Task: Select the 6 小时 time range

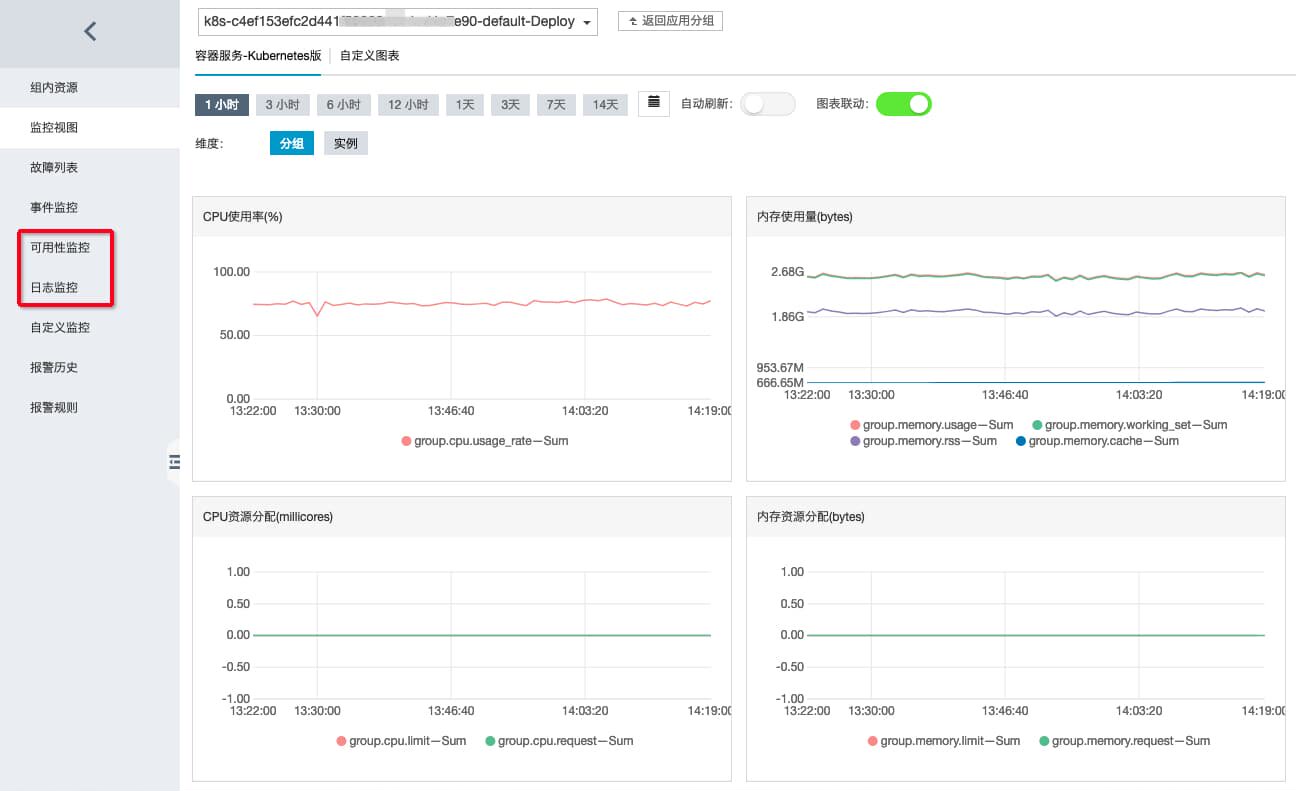Action: [344, 104]
